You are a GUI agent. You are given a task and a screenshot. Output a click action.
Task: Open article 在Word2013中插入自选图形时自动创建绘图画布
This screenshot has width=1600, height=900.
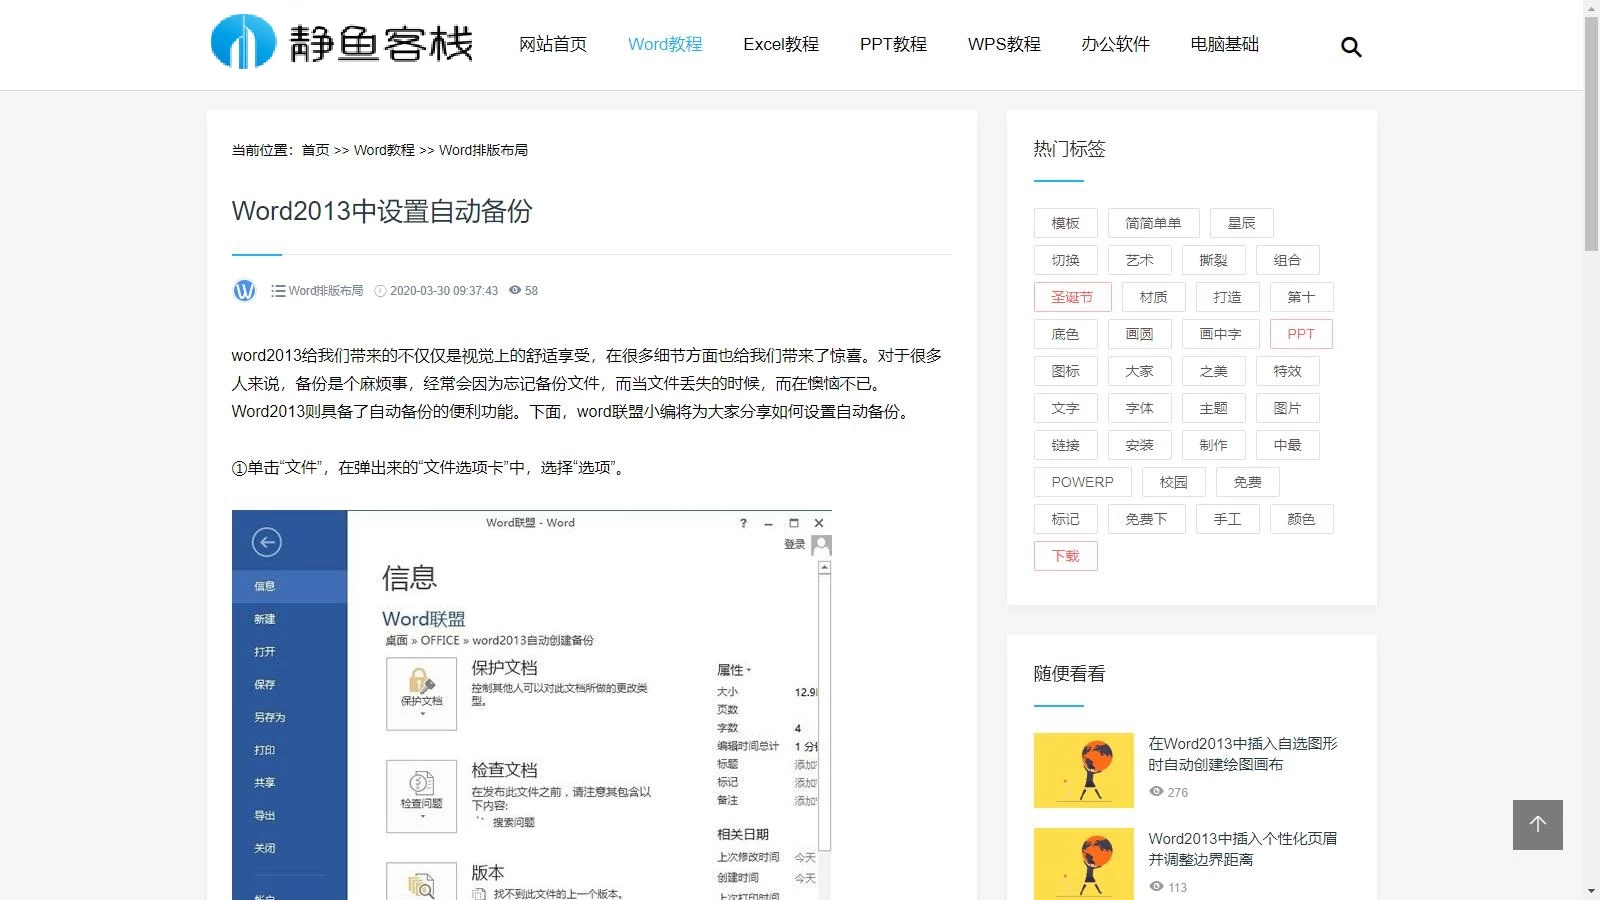tap(1242, 754)
